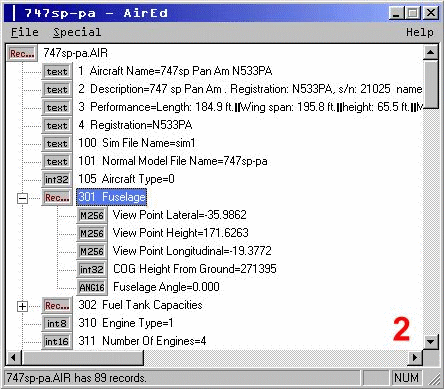444x389 pixels.
Task: Select the 3 Performance entry
Action: coord(250,107)
